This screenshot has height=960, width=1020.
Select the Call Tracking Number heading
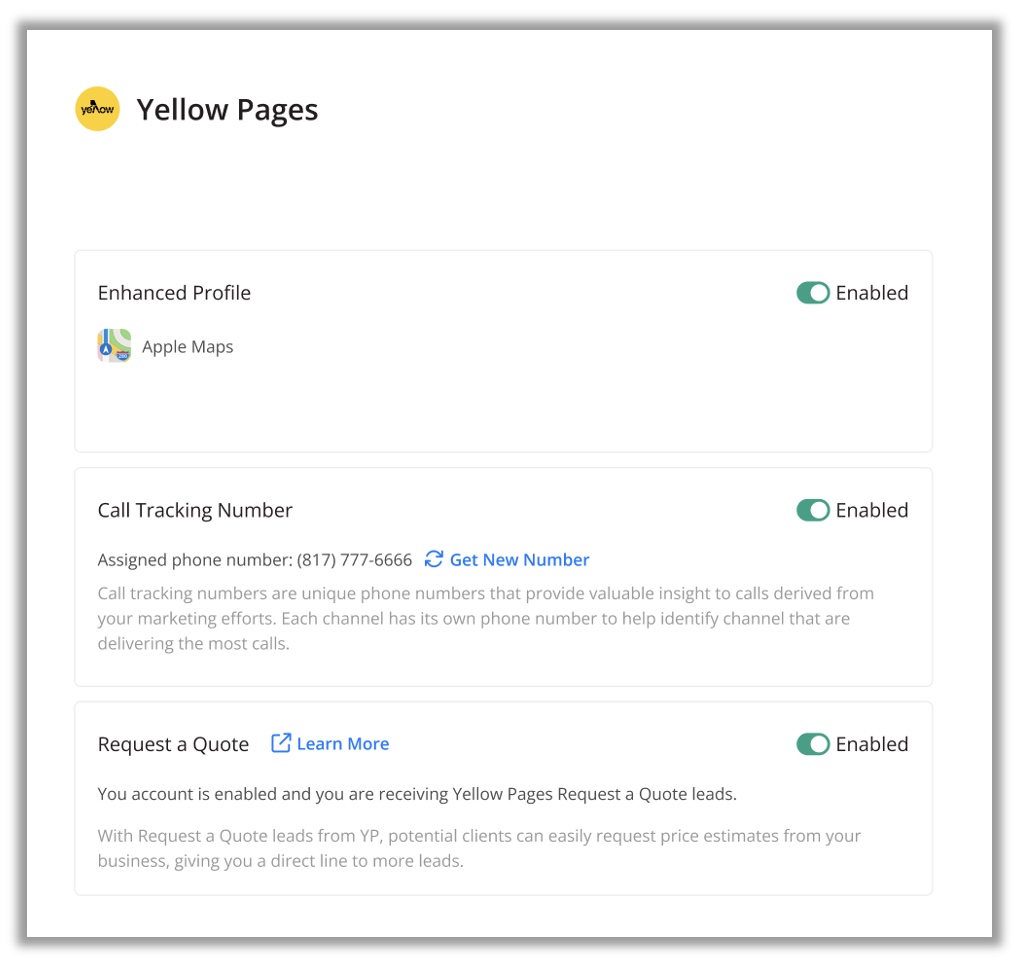195,510
